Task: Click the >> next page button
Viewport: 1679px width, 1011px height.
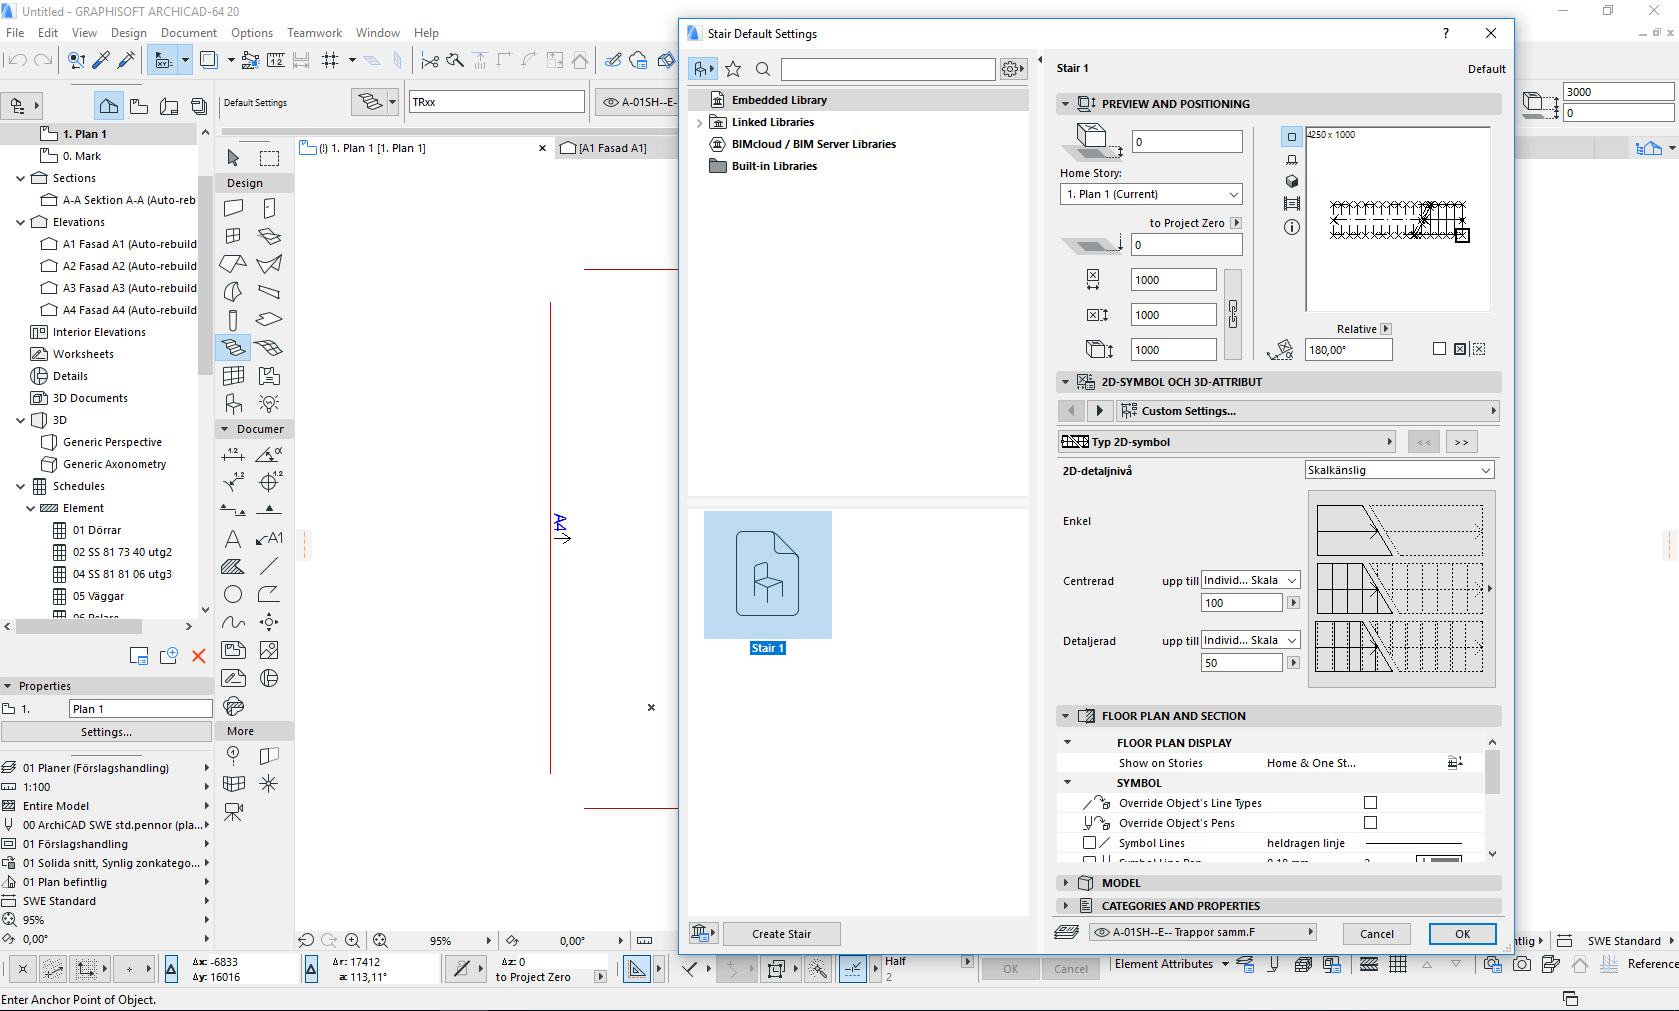Action: [x=1461, y=442]
